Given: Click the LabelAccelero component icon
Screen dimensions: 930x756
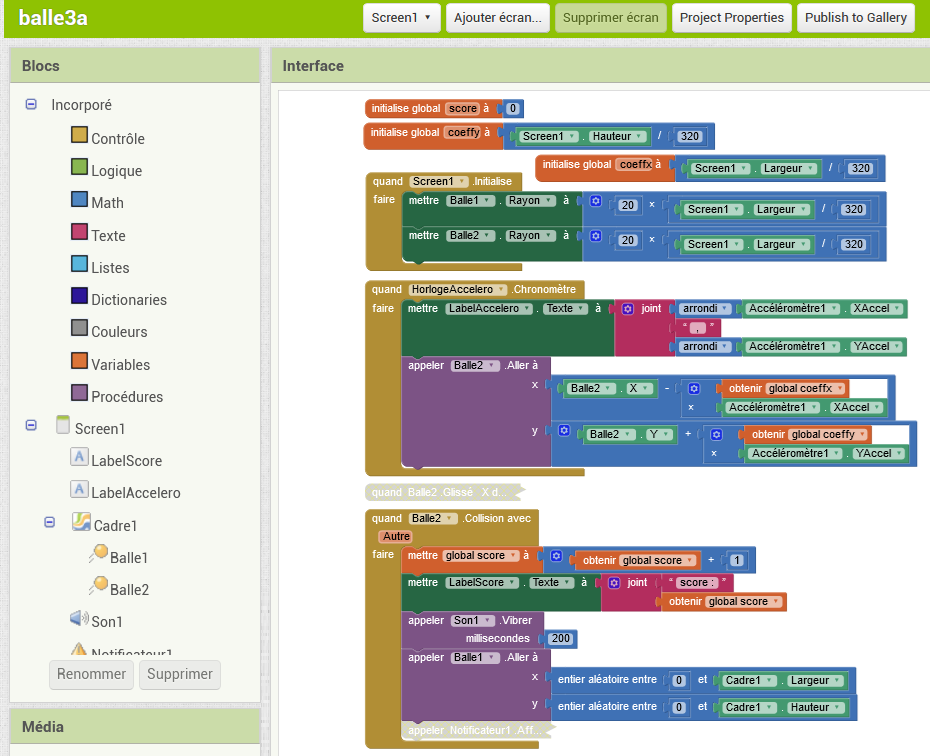Looking at the screenshot, I should 79,489.
